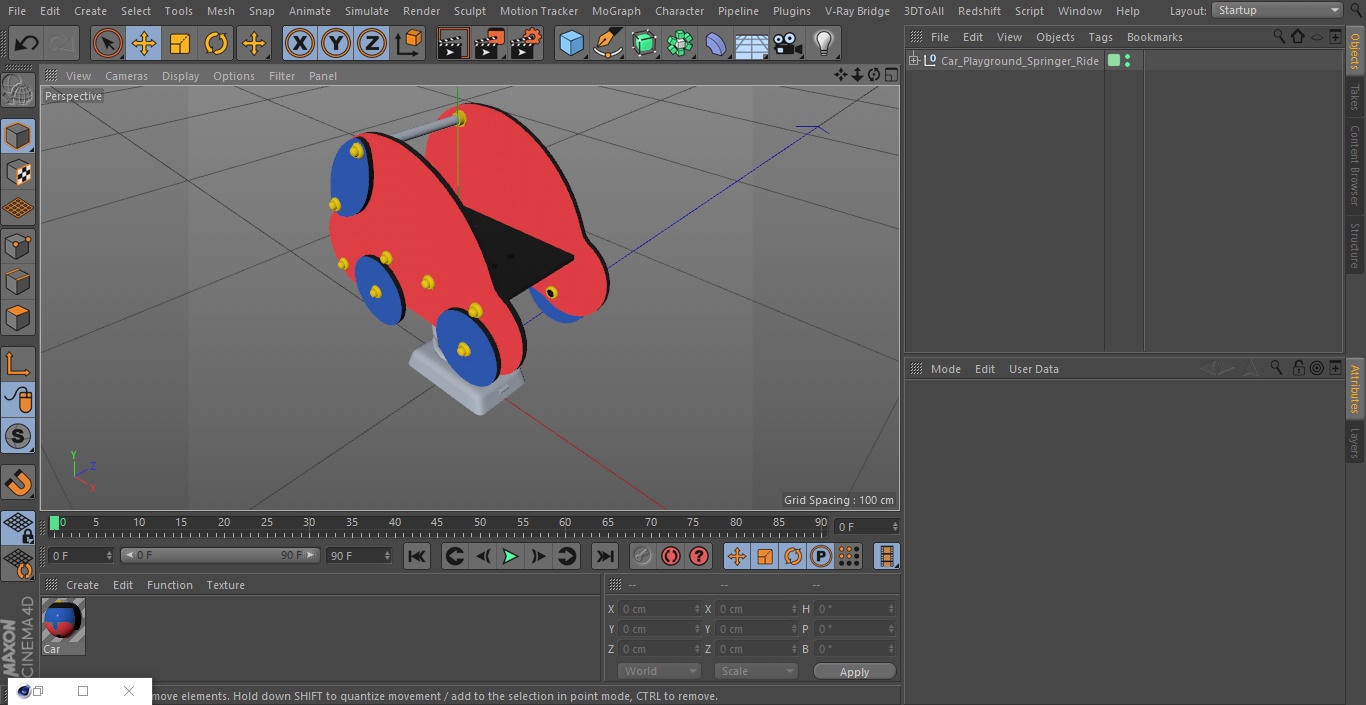Toggle Position keyframe recording
Image resolution: width=1366 pixels, height=705 pixels.
[x=737, y=556]
